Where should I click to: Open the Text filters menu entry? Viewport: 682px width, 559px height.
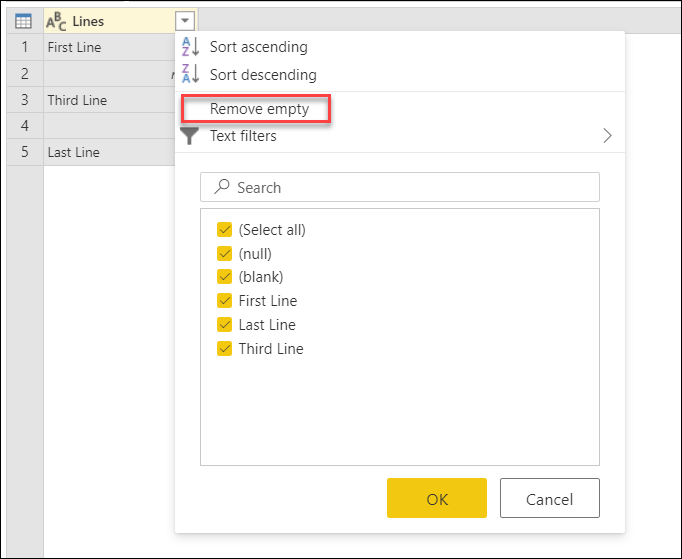tap(400, 136)
